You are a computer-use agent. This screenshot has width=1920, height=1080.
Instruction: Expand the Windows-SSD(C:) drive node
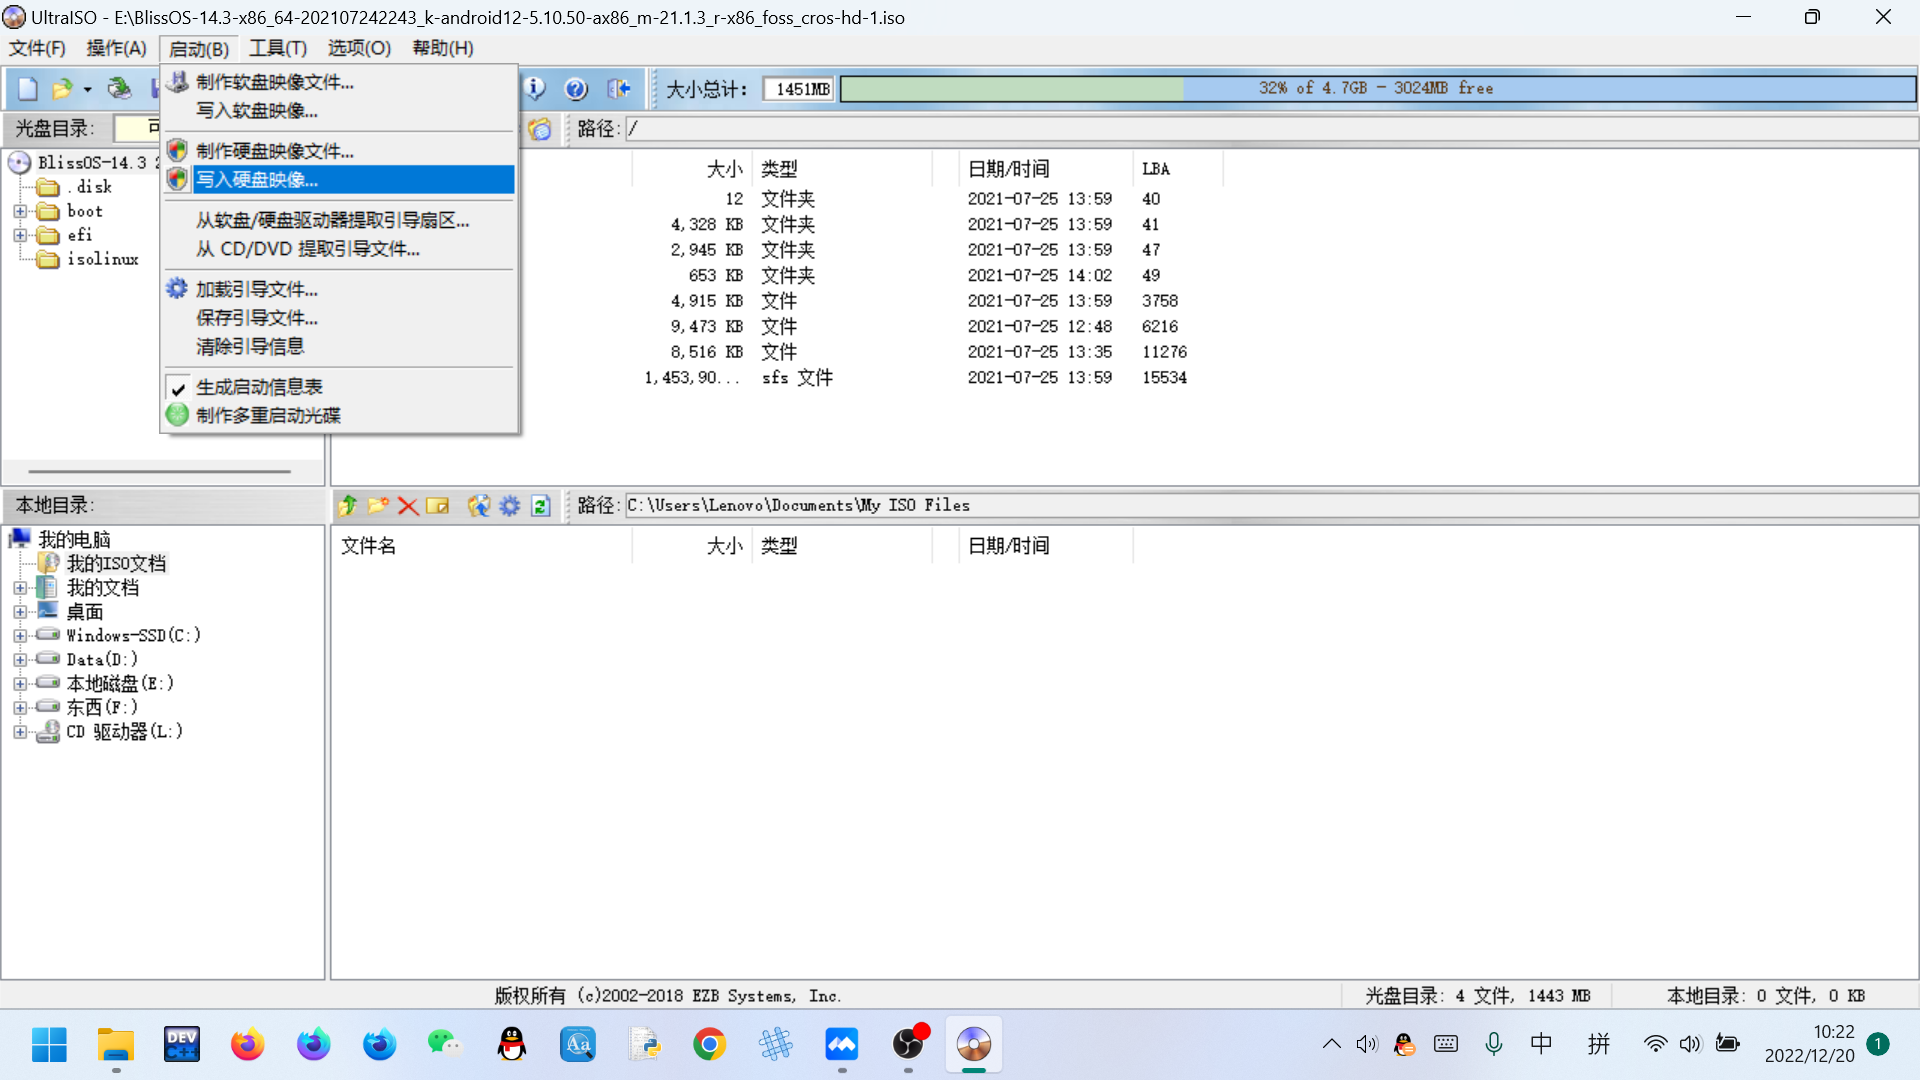click(20, 636)
